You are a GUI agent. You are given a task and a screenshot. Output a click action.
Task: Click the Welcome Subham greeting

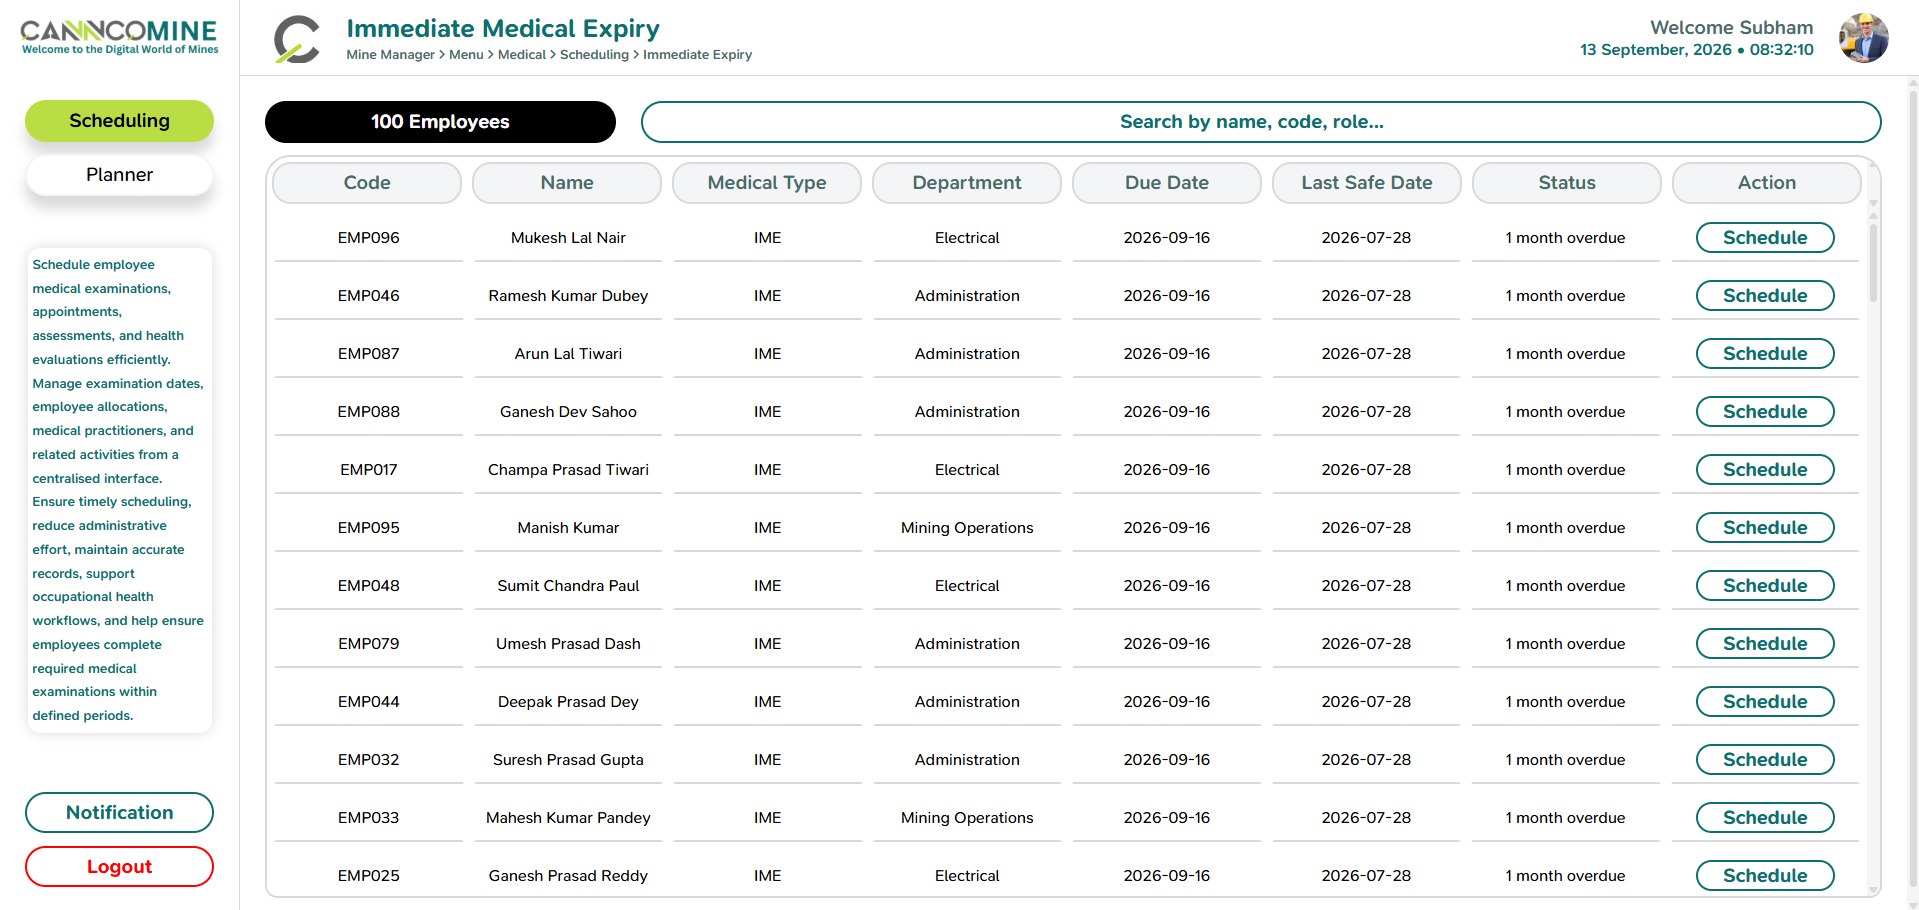point(1731,28)
